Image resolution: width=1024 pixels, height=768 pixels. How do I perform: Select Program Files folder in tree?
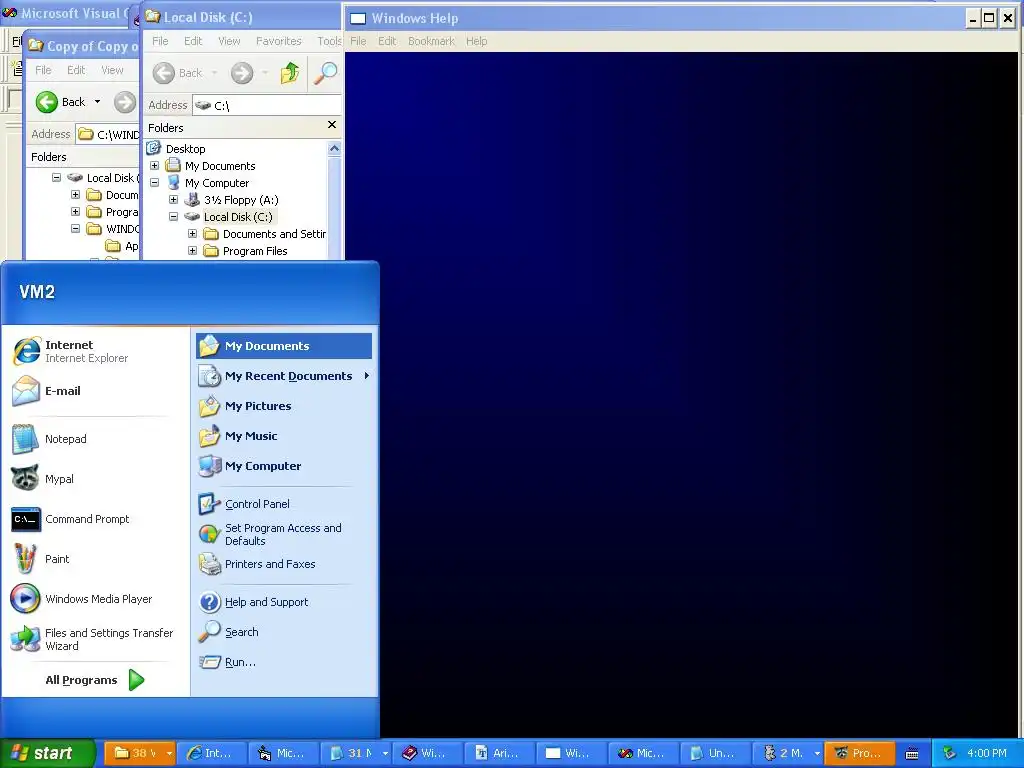click(x=255, y=251)
